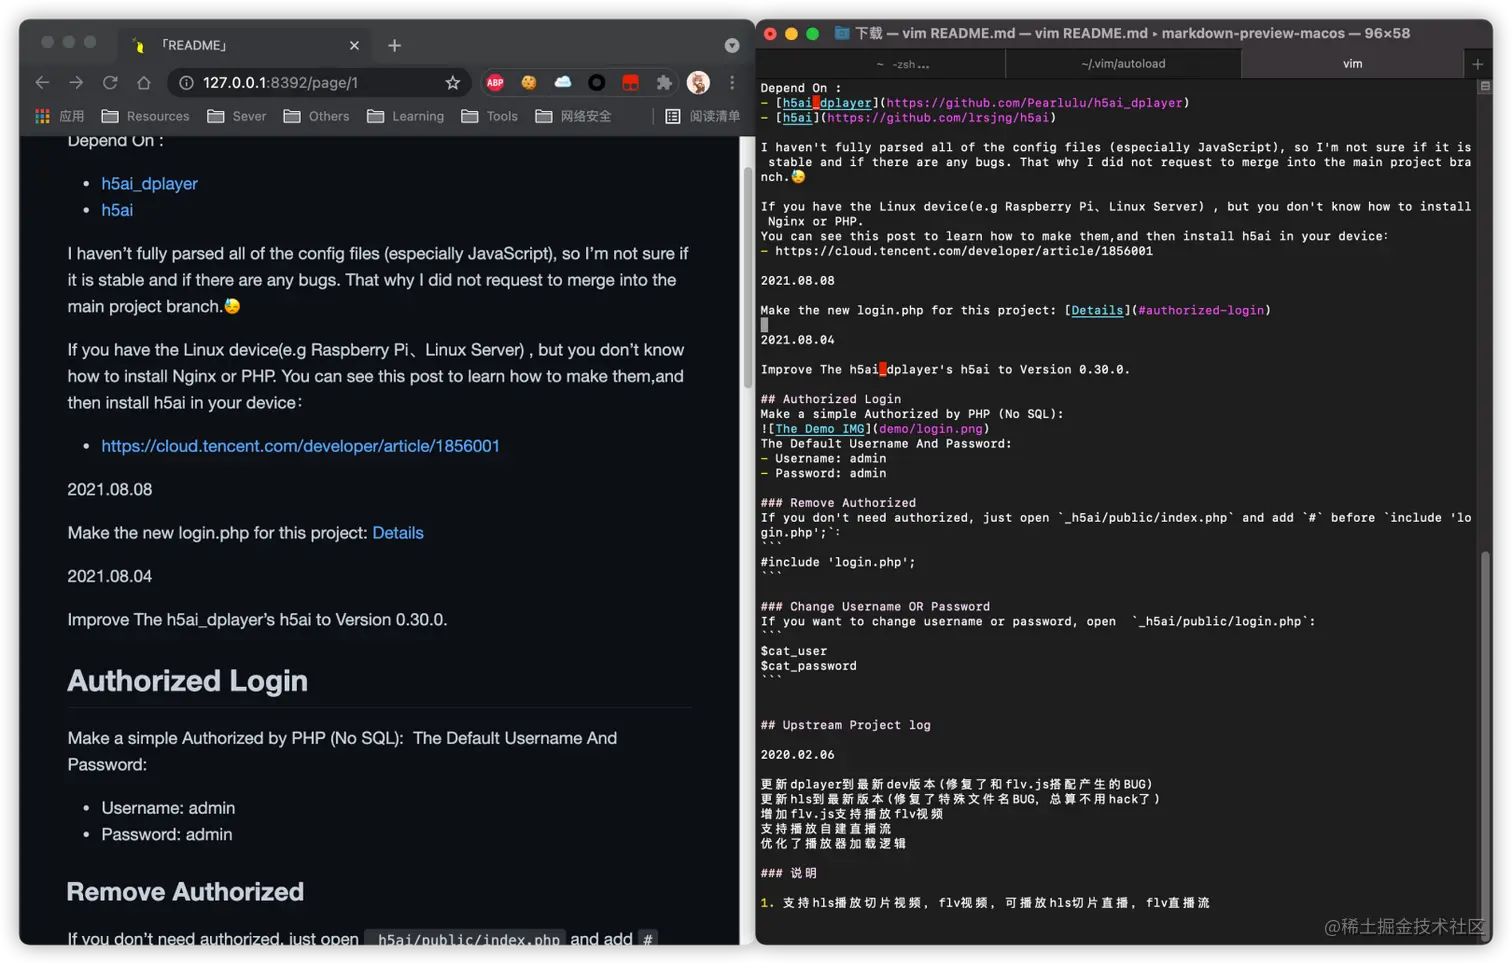Viewport: 1512px width, 964px height.
Task: Open the Sever bookmark folder
Action: (x=237, y=116)
